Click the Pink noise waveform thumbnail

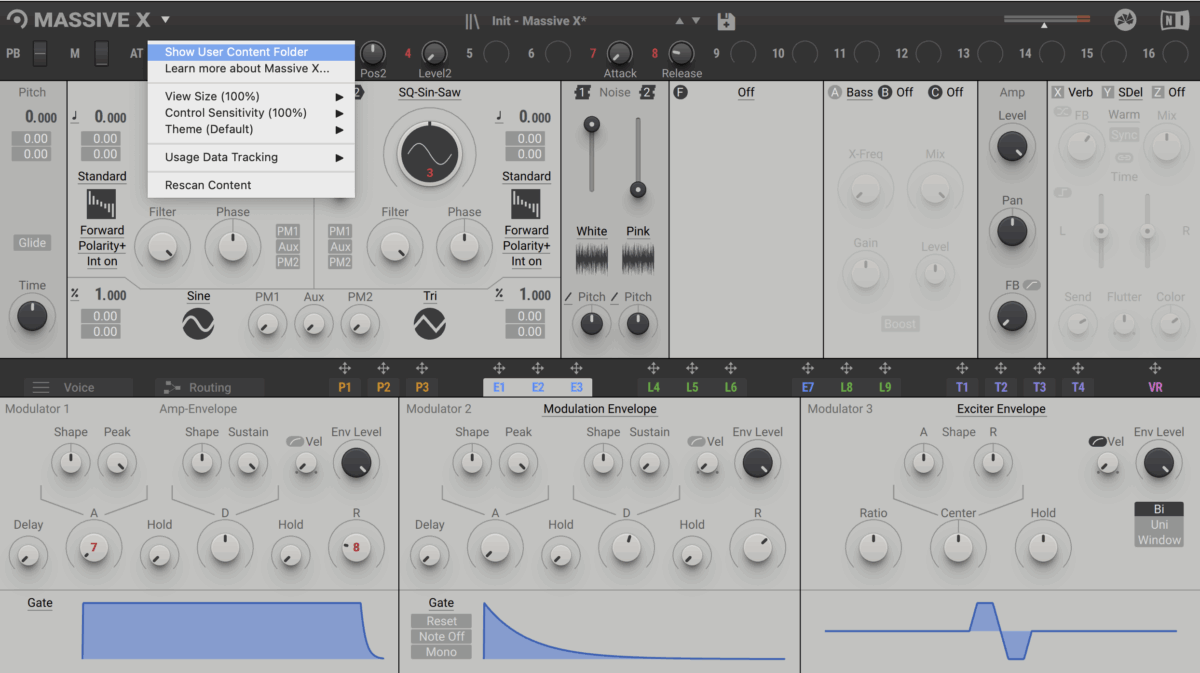tap(638, 259)
